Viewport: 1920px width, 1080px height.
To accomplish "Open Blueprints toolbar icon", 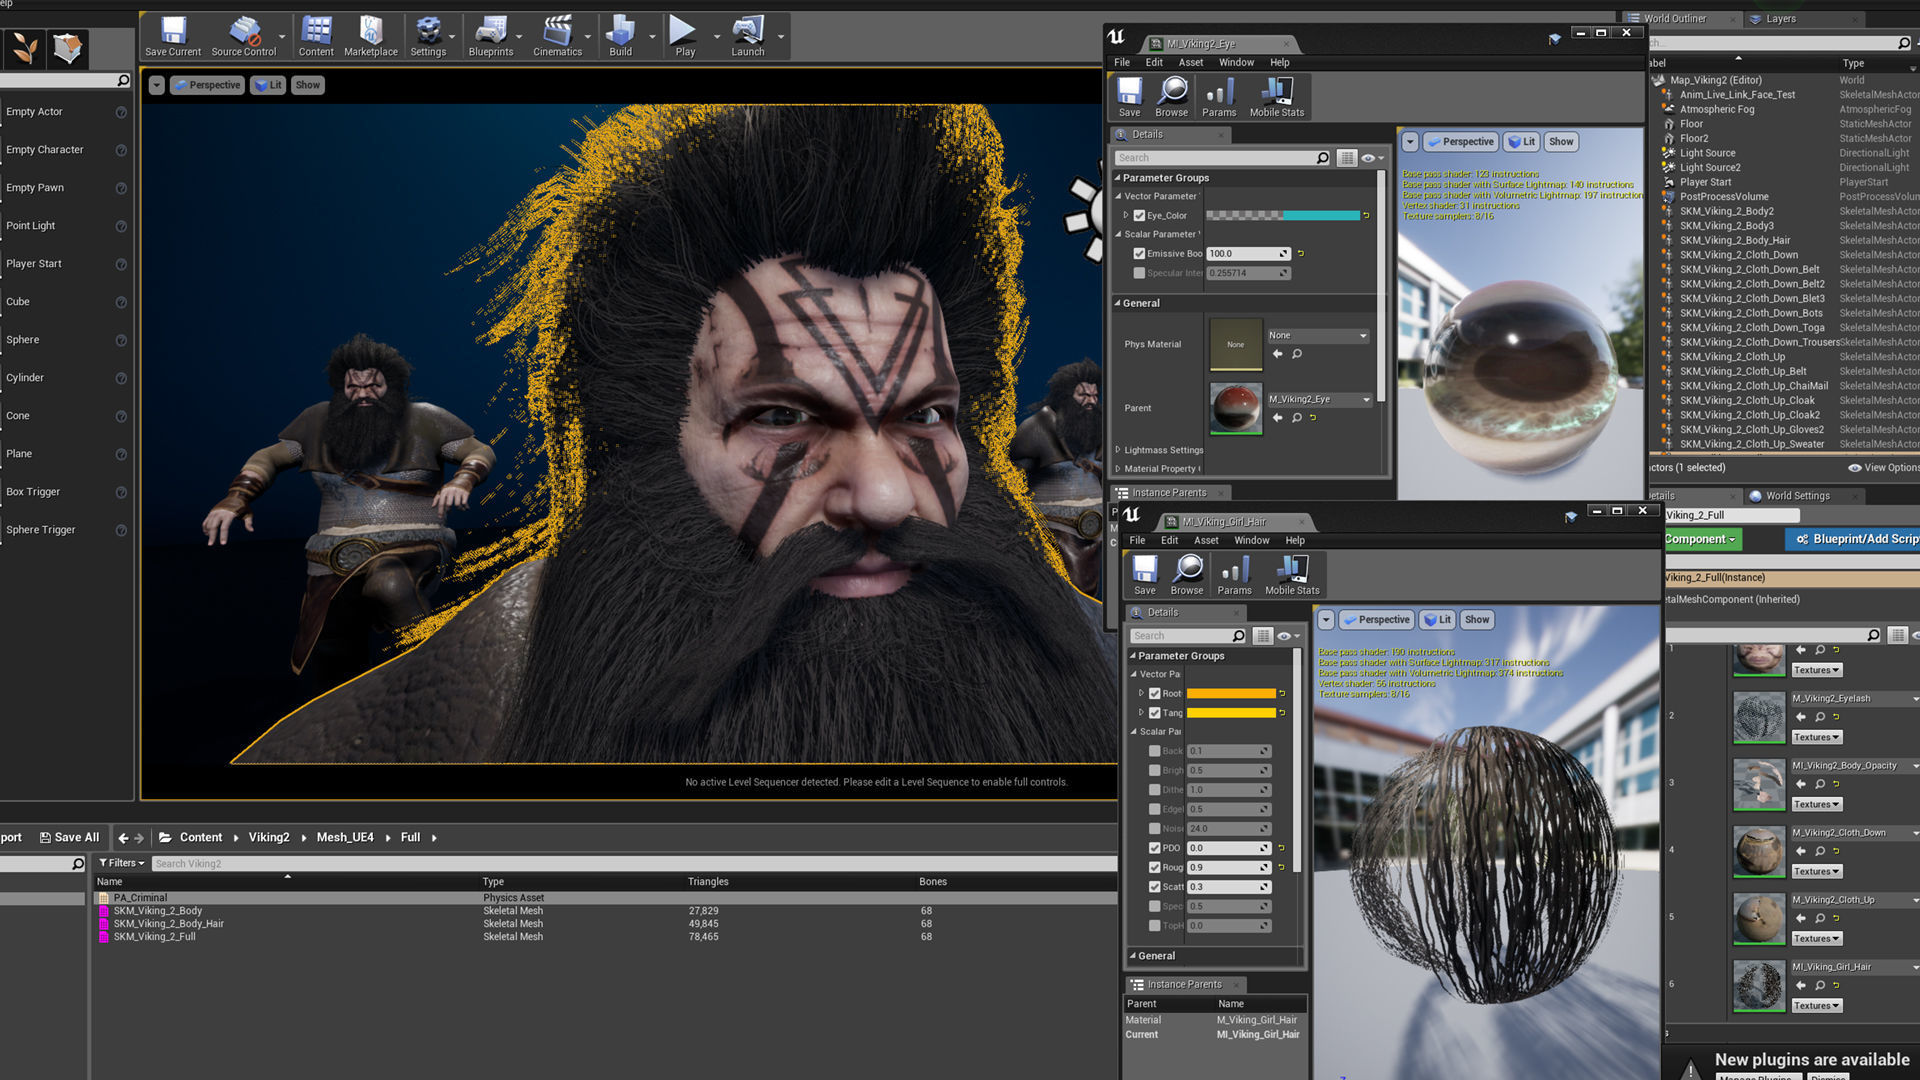I will click(490, 37).
